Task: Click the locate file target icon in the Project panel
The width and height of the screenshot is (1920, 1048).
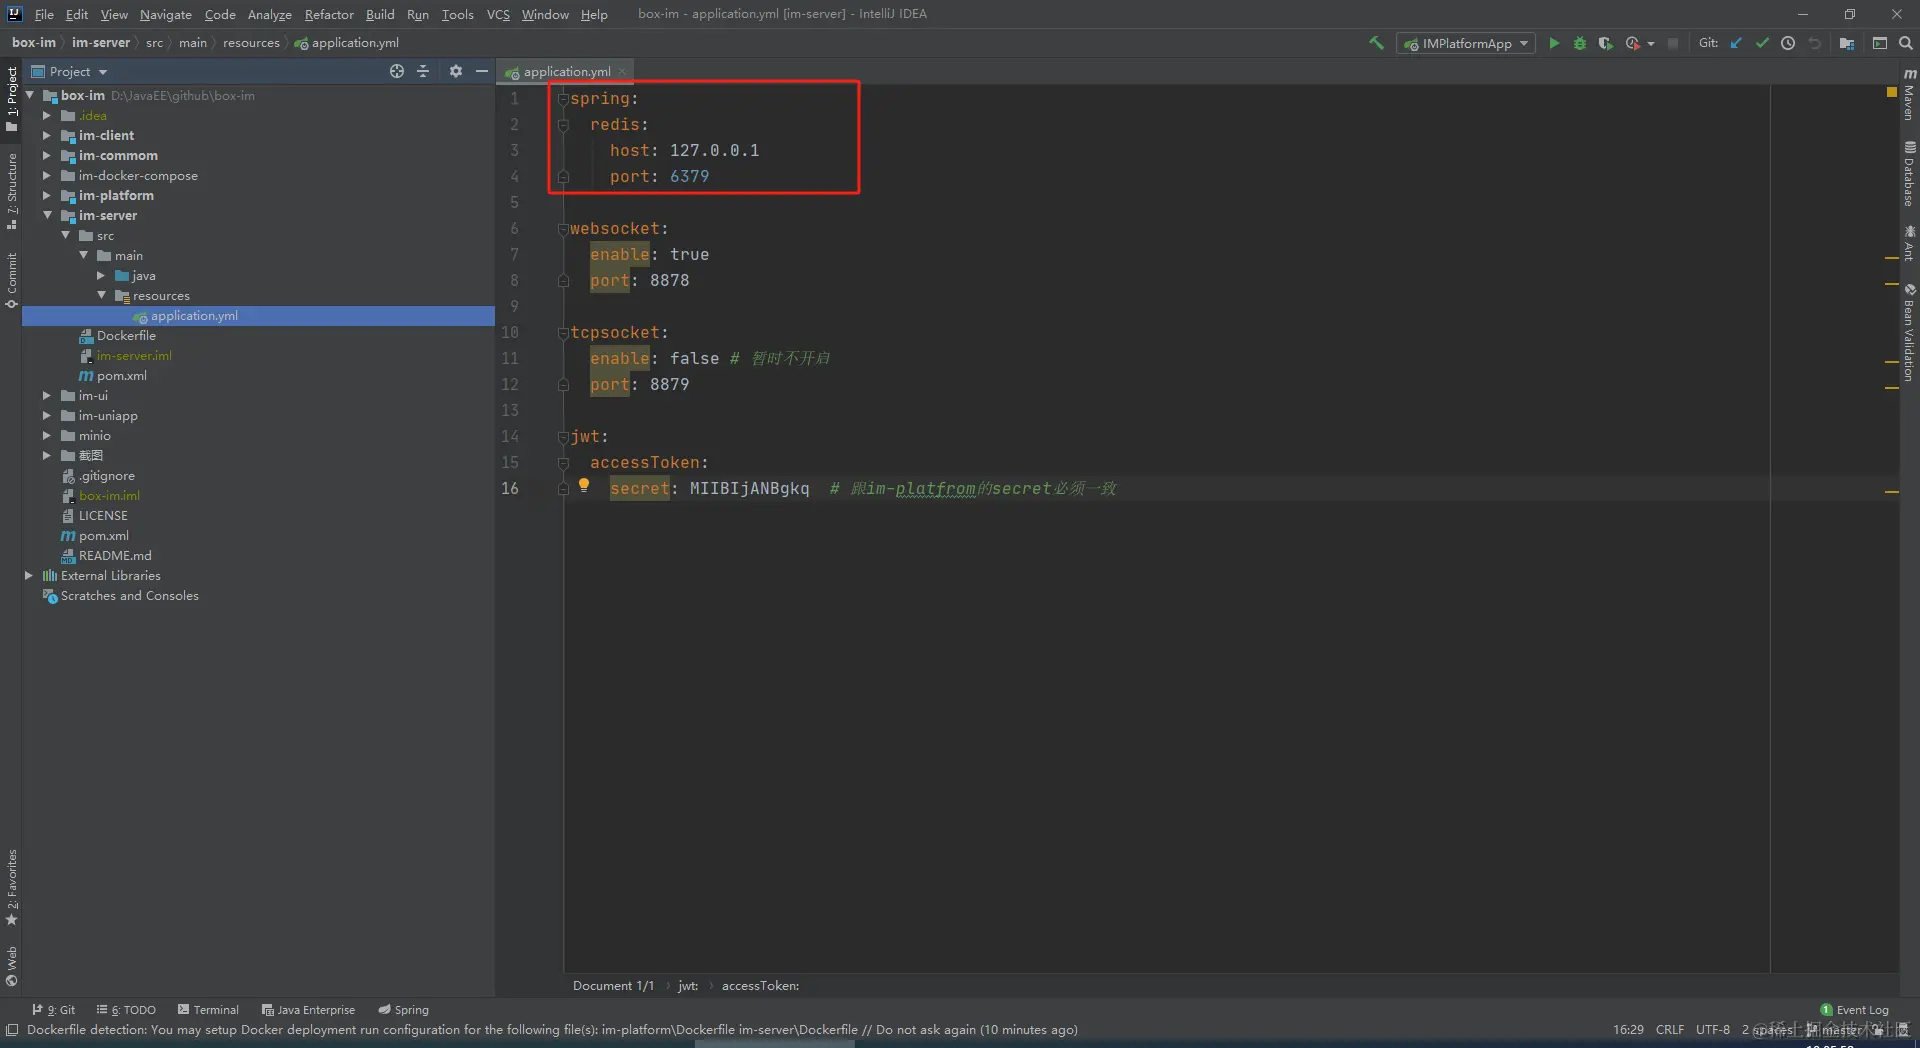Action: 397,71
